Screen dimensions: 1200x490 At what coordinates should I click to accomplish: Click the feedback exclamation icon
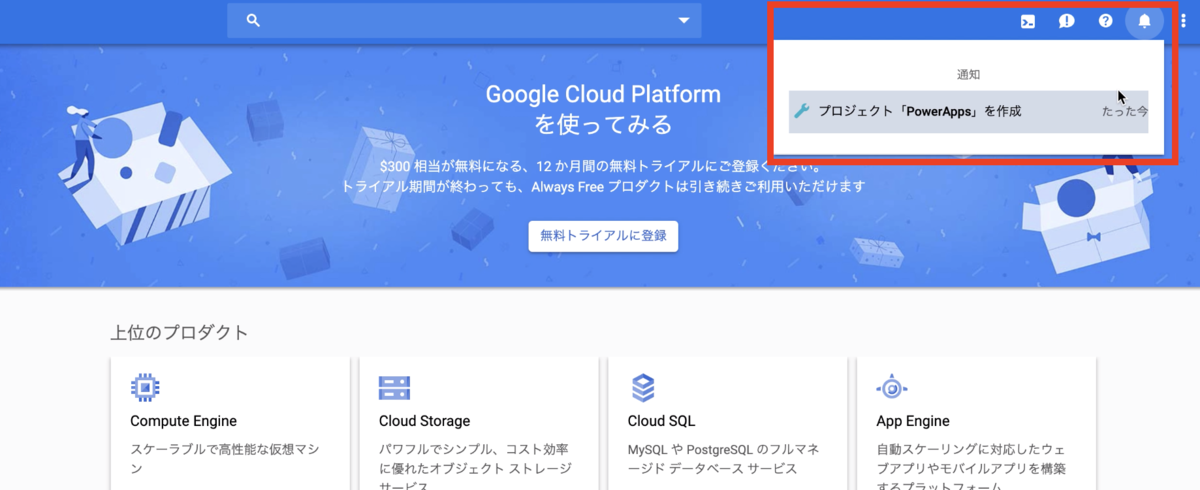coord(1066,21)
